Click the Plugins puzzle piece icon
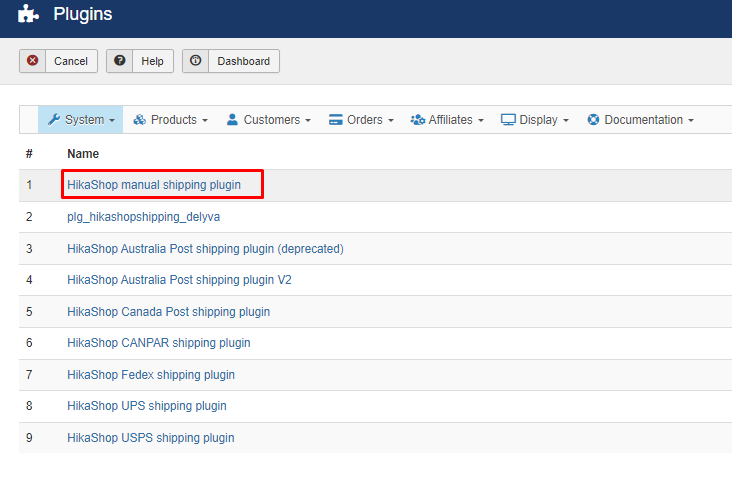The width and height of the screenshot is (732, 496). coord(28,14)
